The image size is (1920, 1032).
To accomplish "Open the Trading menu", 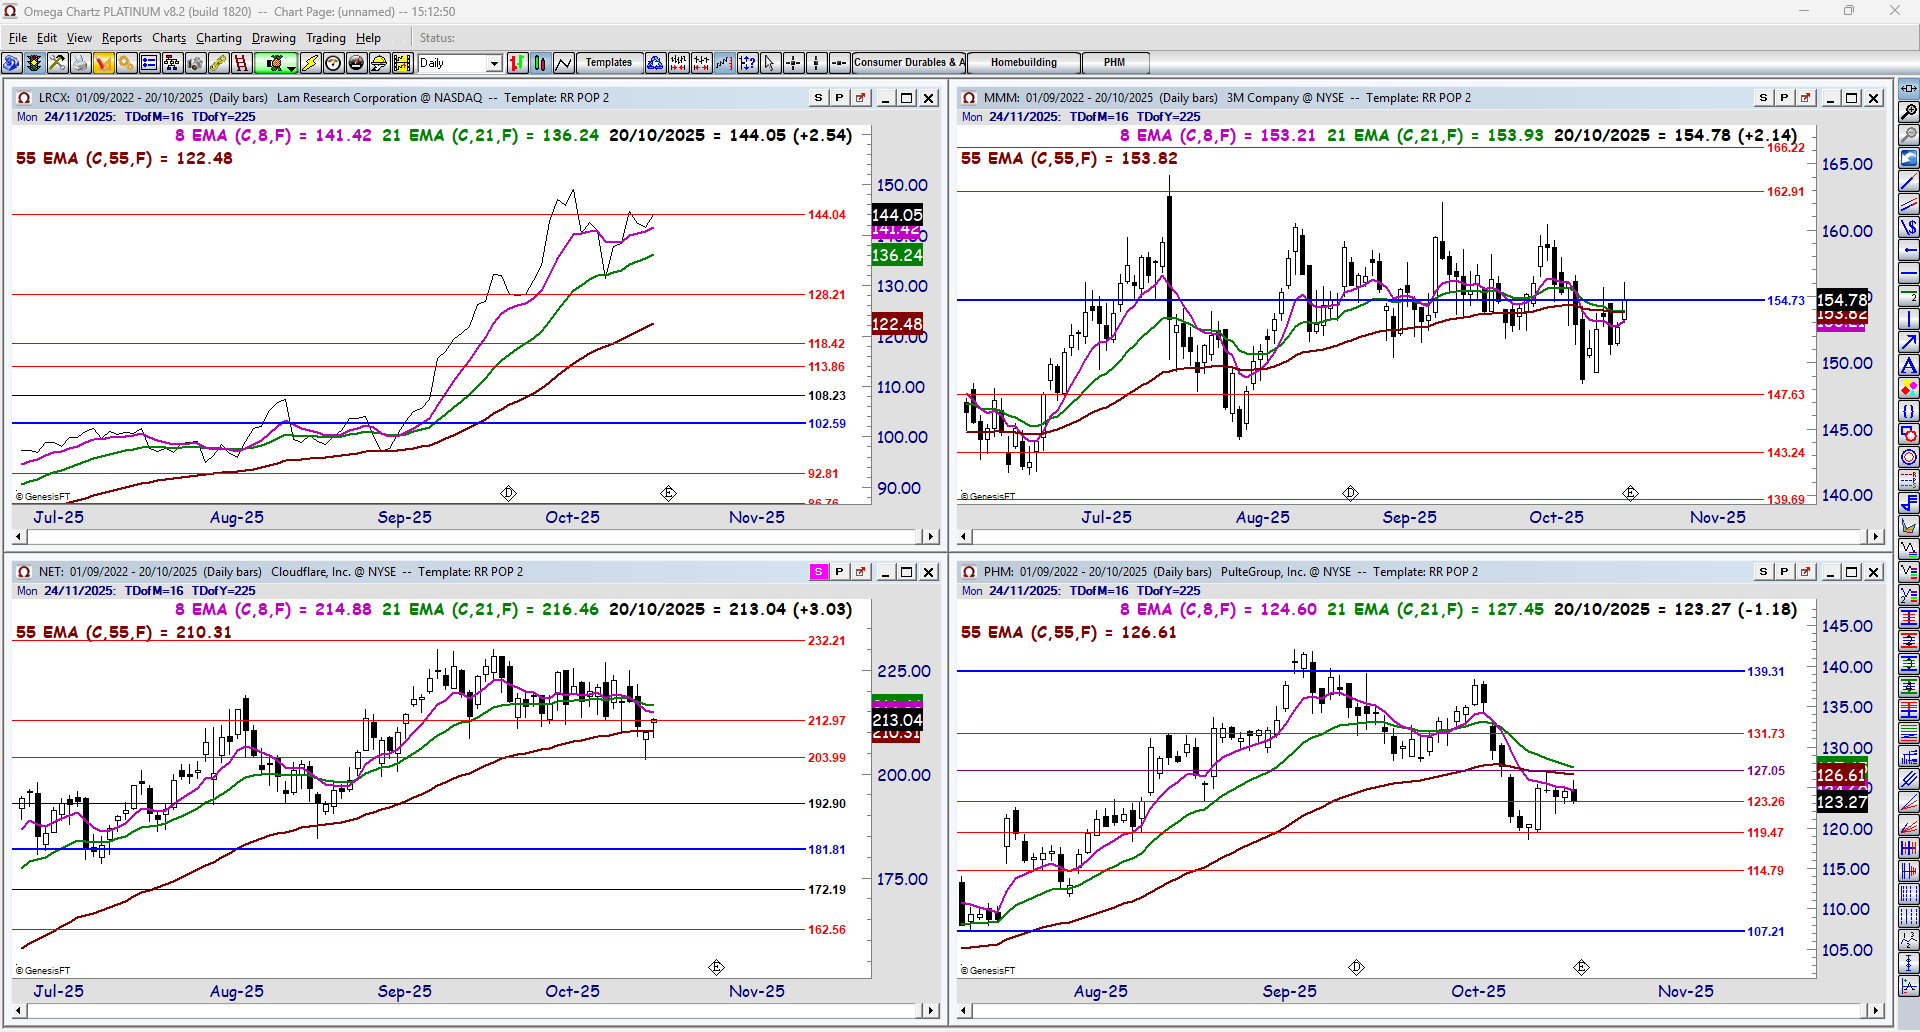I will tap(326, 38).
